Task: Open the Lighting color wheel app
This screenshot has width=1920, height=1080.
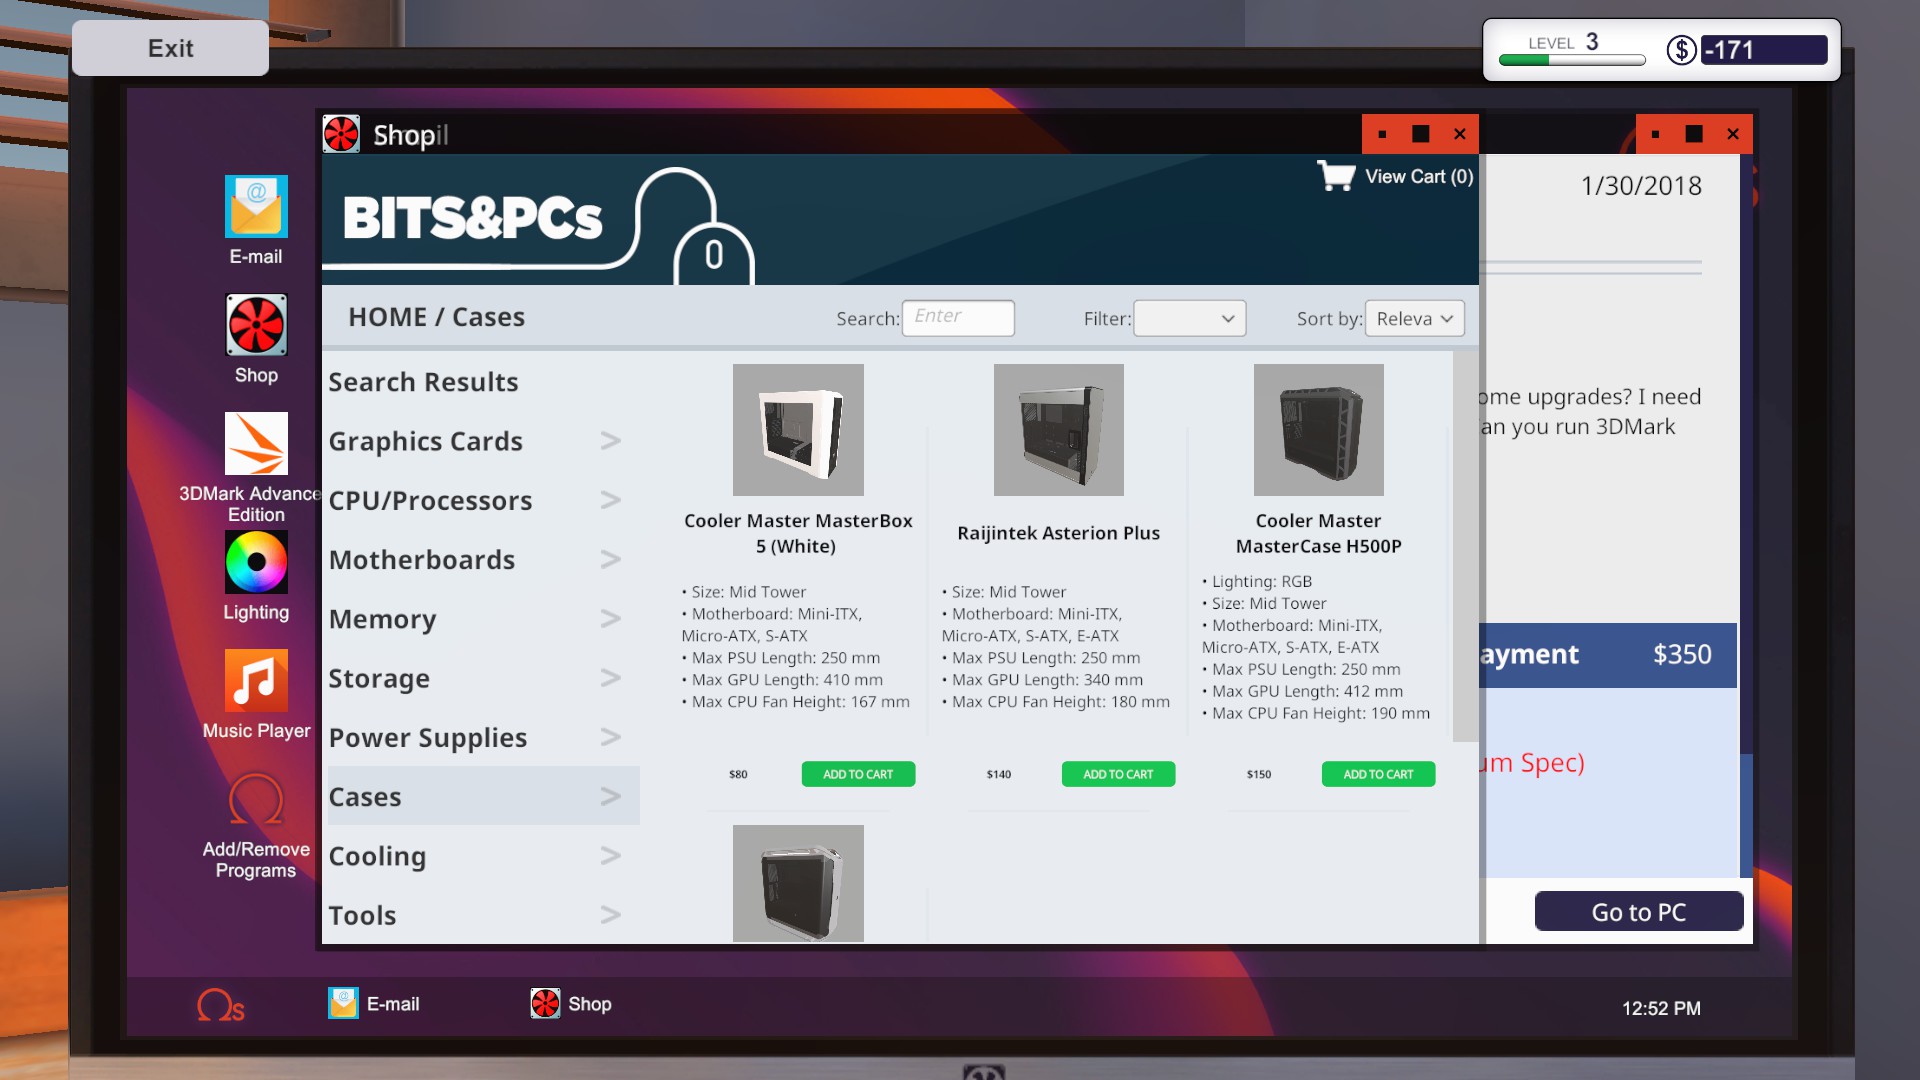Action: pos(256,562)
